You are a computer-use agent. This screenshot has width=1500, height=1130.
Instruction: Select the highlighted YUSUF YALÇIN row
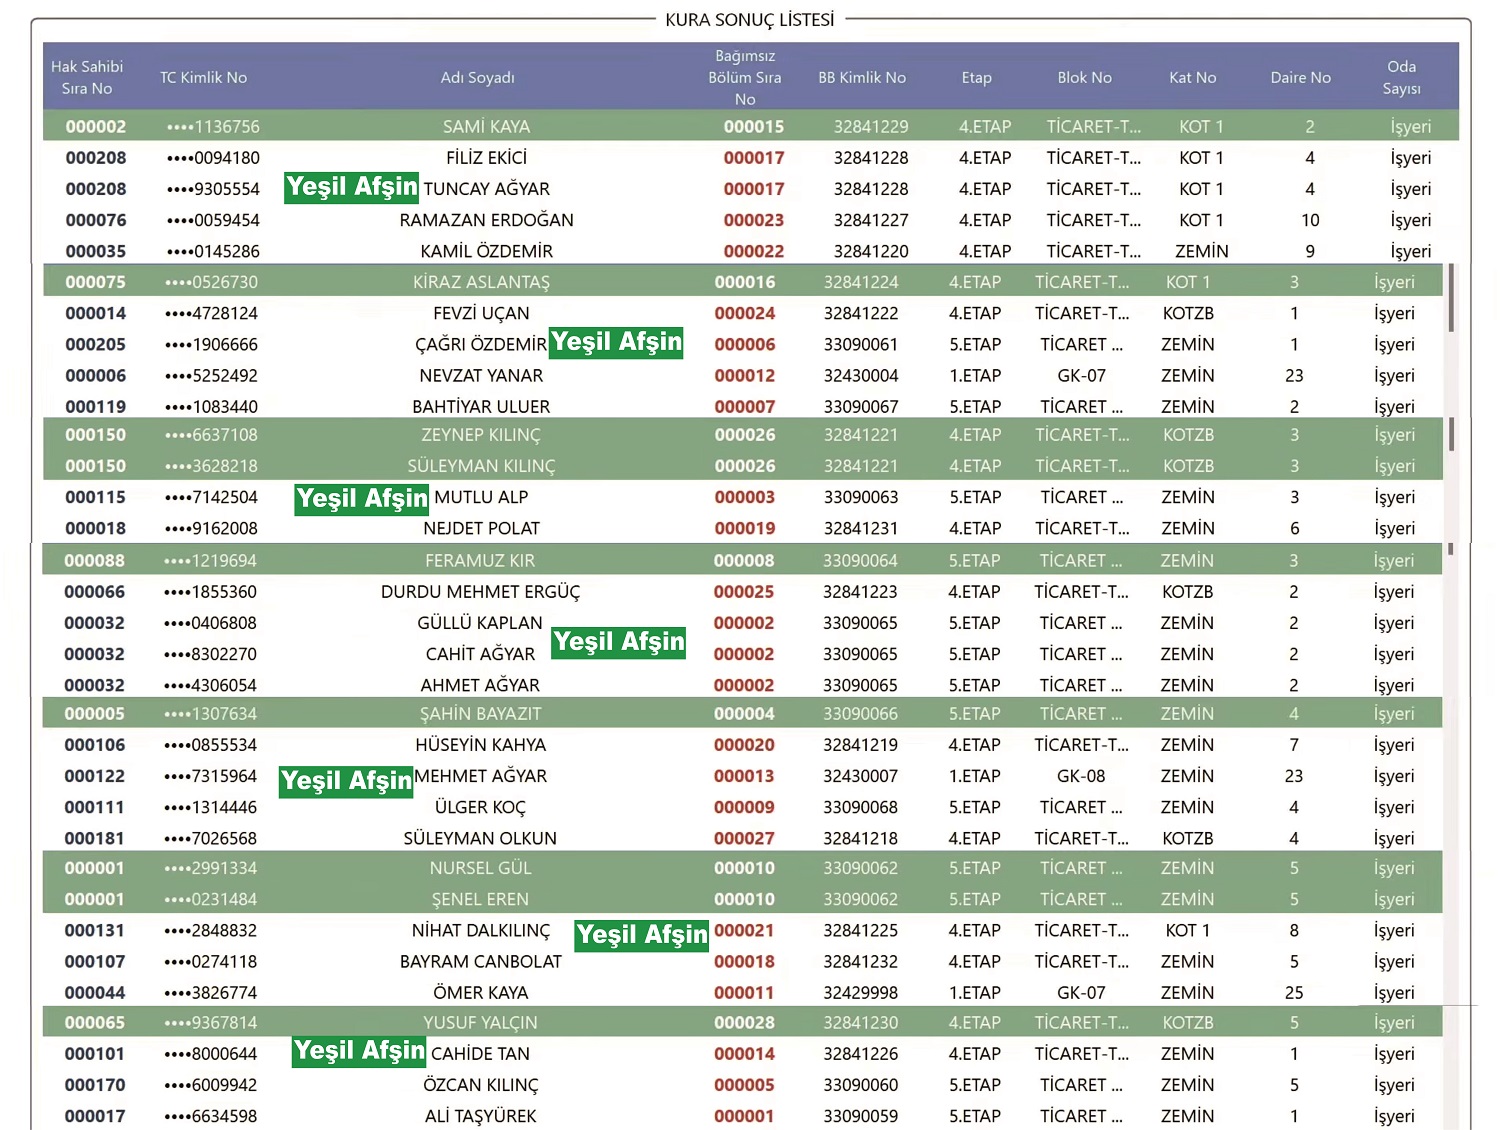480,1023
